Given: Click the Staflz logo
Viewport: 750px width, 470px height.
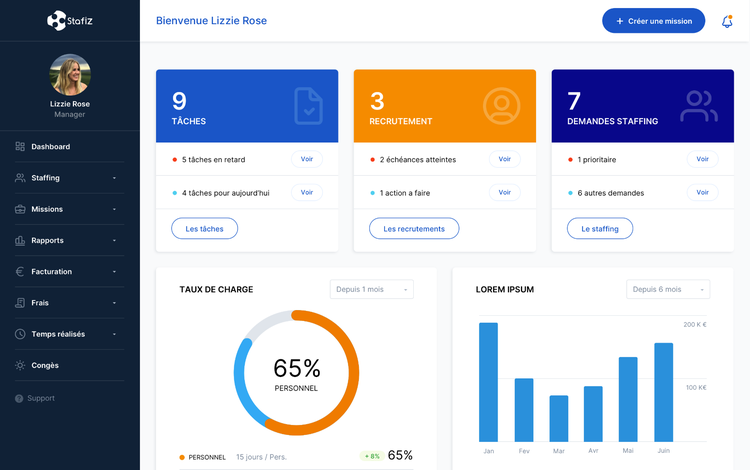Looking at the screenshot, I should pyautogui.click(x=69, y=20).
